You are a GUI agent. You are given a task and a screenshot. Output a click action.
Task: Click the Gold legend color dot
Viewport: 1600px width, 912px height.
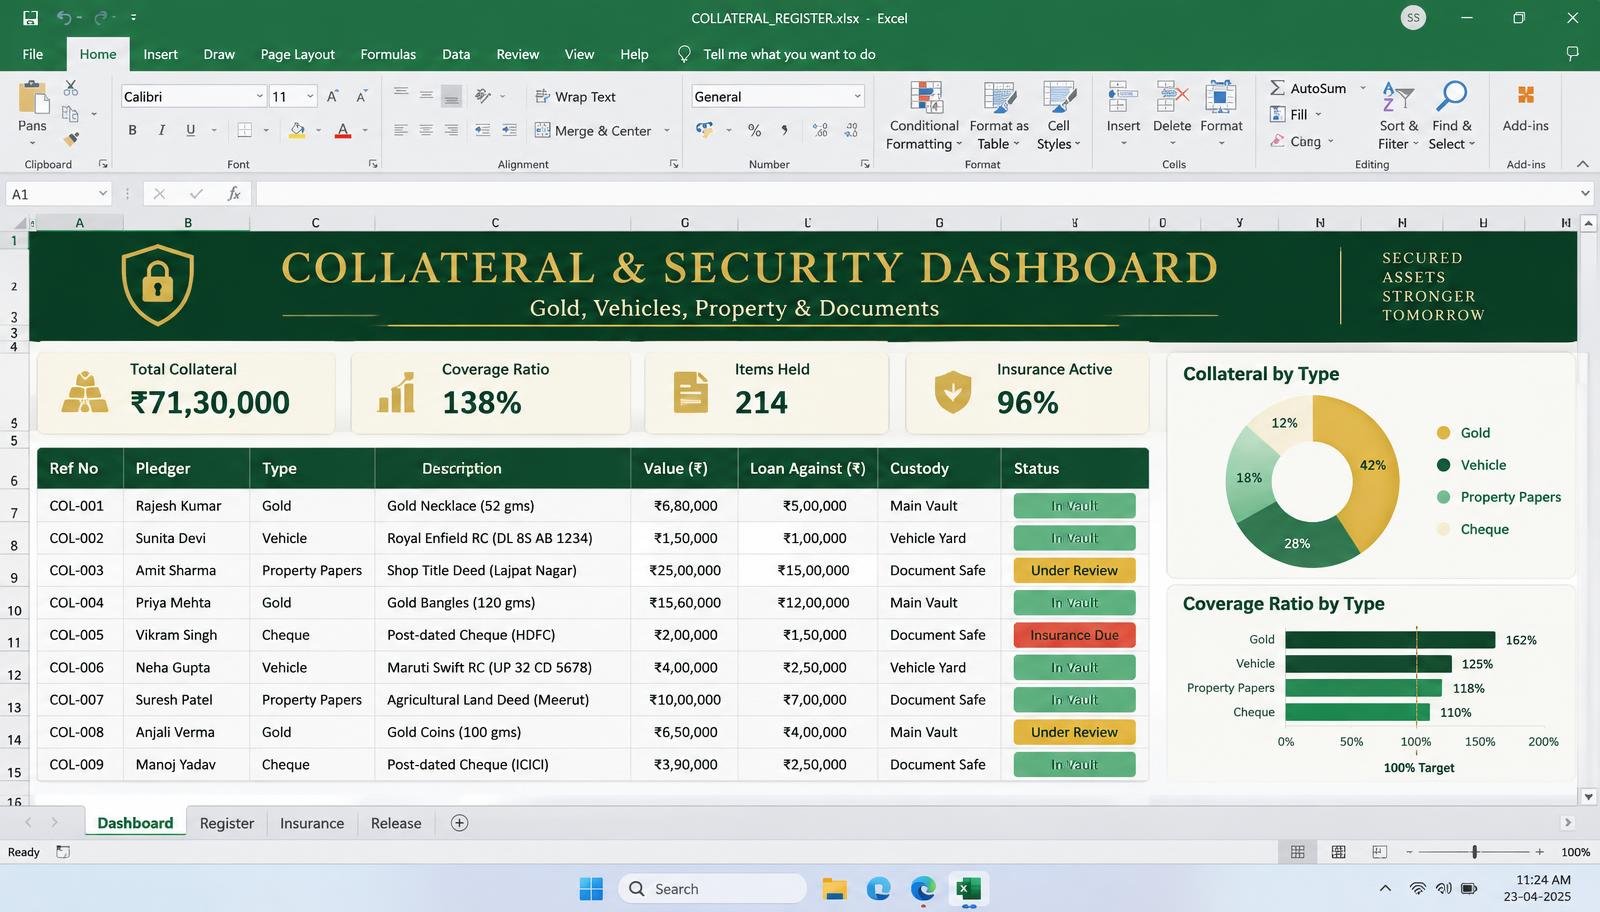(x=1443, y=433)
